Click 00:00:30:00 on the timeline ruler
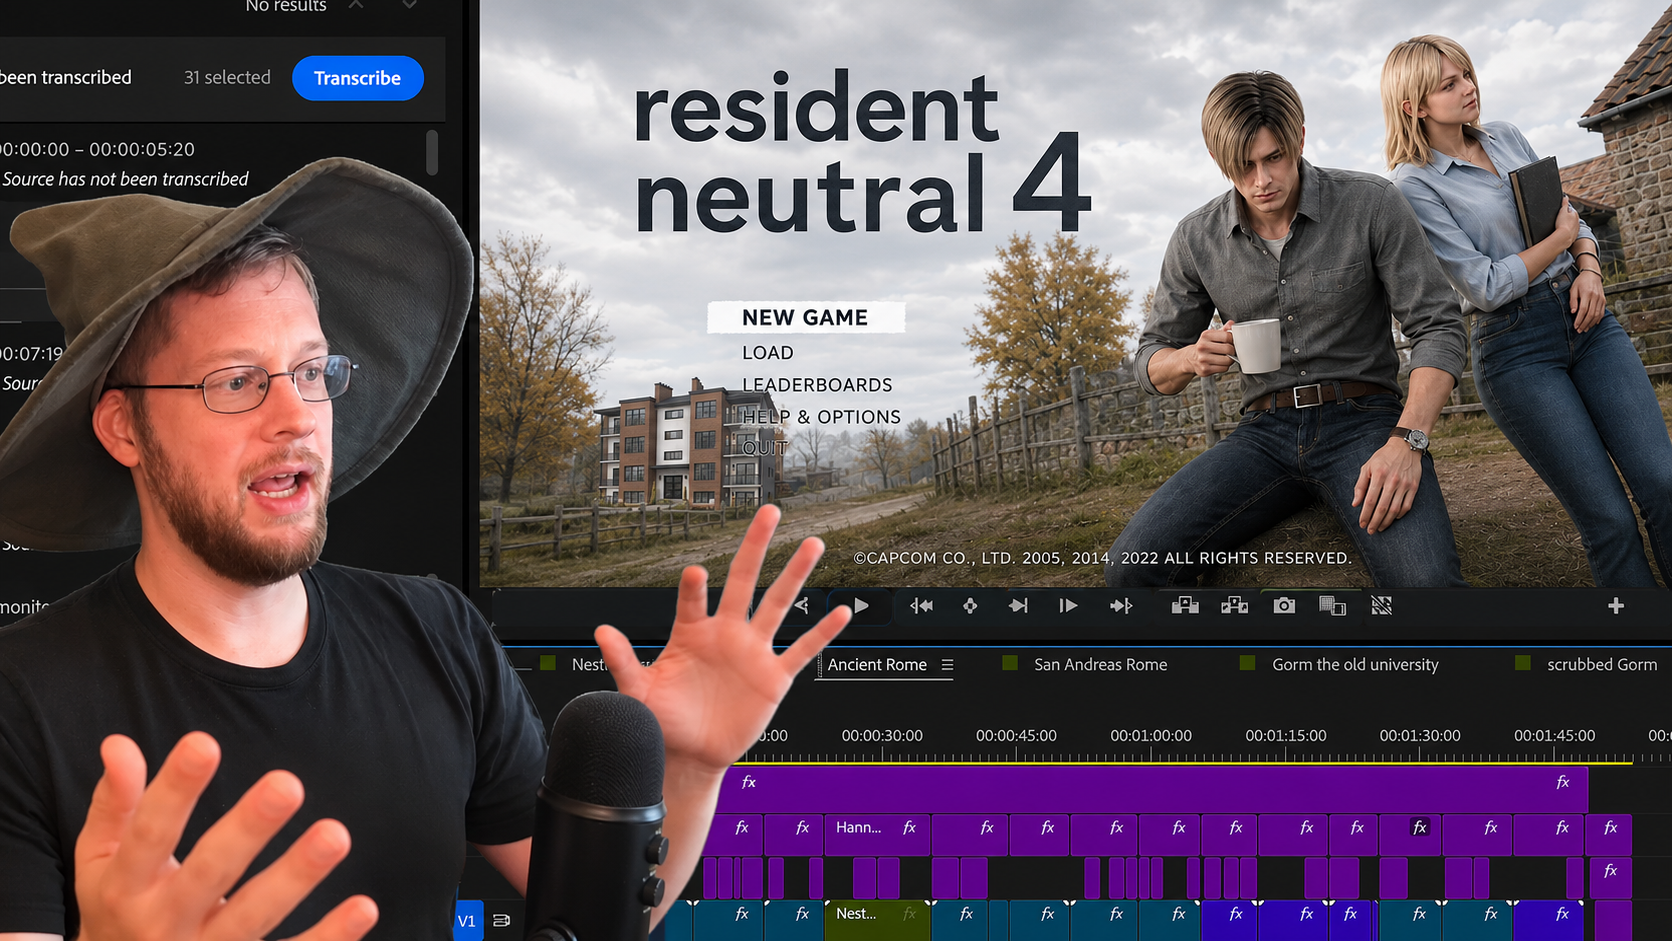1672x941 pixels. [882, 735]
